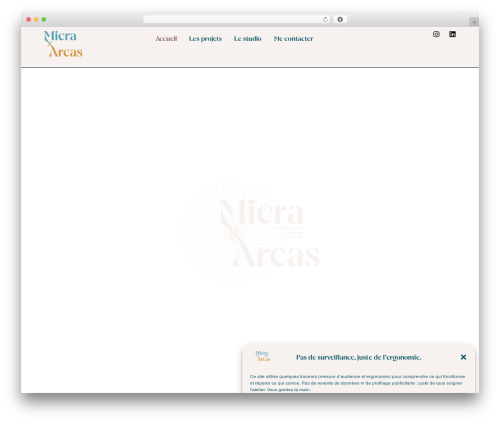Click the yellow minimize window button
The height and width of the screenshot is (423, 500).
[x=36, y=20]
